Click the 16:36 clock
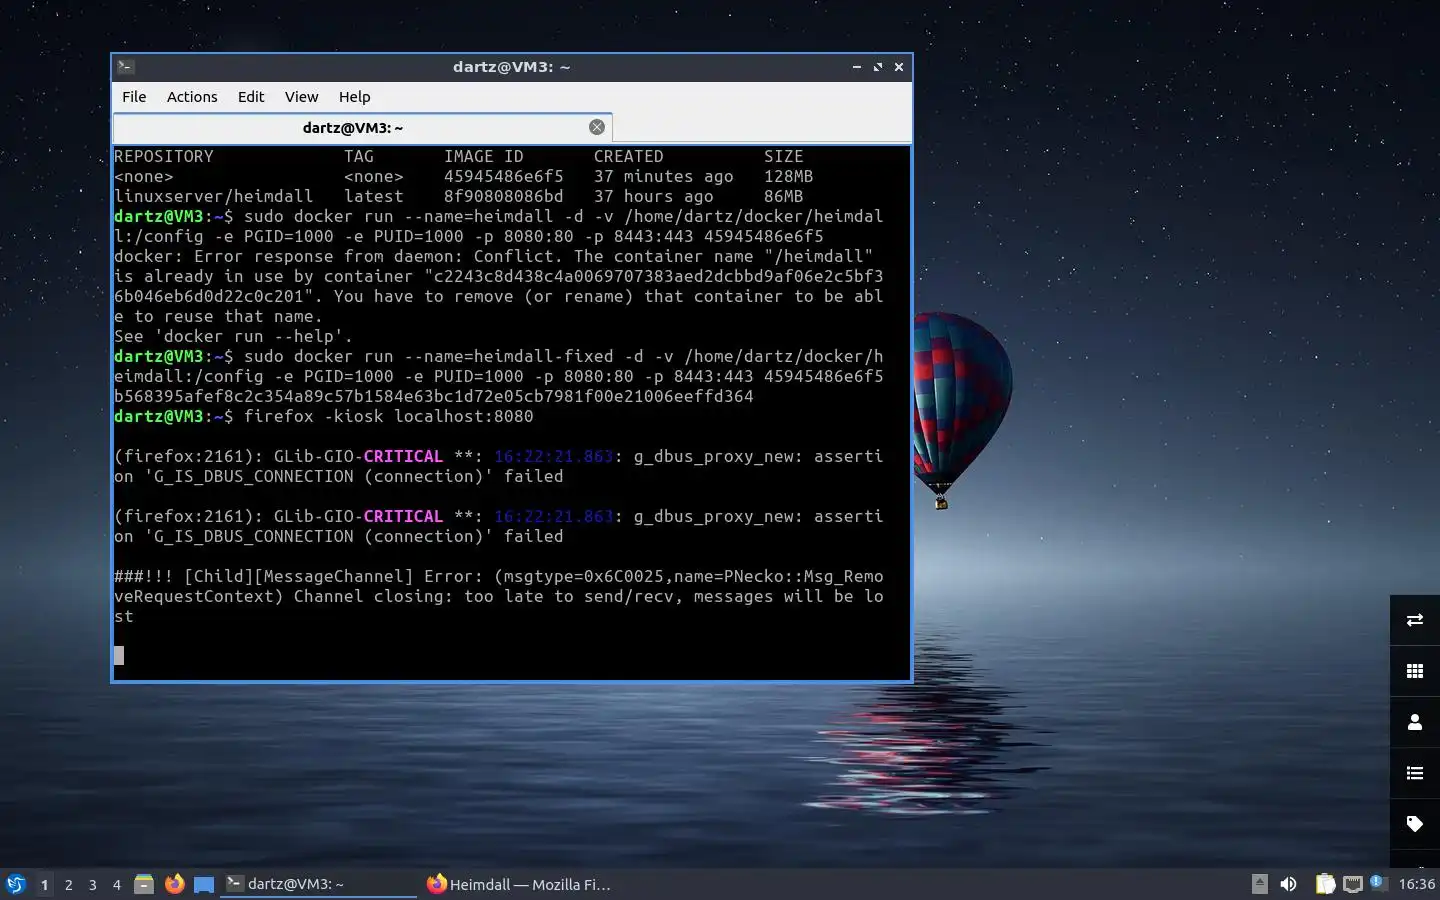Screen dimensions: 1440x900 (1416, 884)
